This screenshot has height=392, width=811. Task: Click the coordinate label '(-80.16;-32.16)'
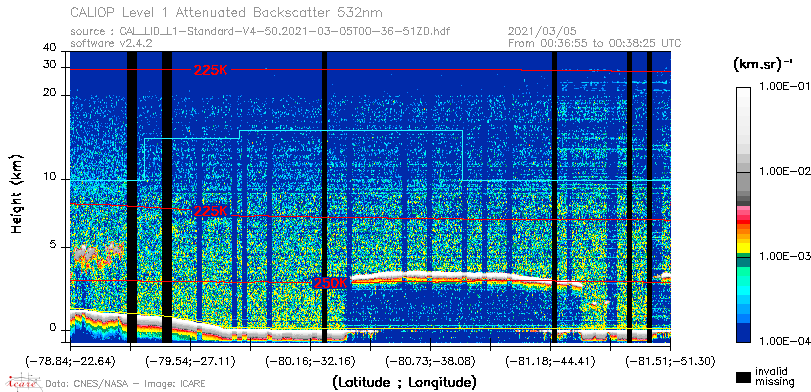[x=310, y=360]
